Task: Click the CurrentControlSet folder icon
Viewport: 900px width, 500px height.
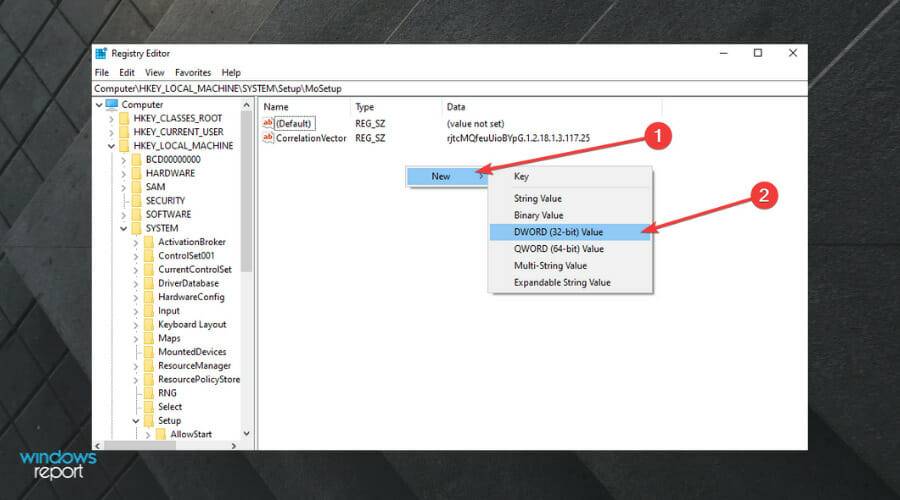Action: tap(149, 270)
